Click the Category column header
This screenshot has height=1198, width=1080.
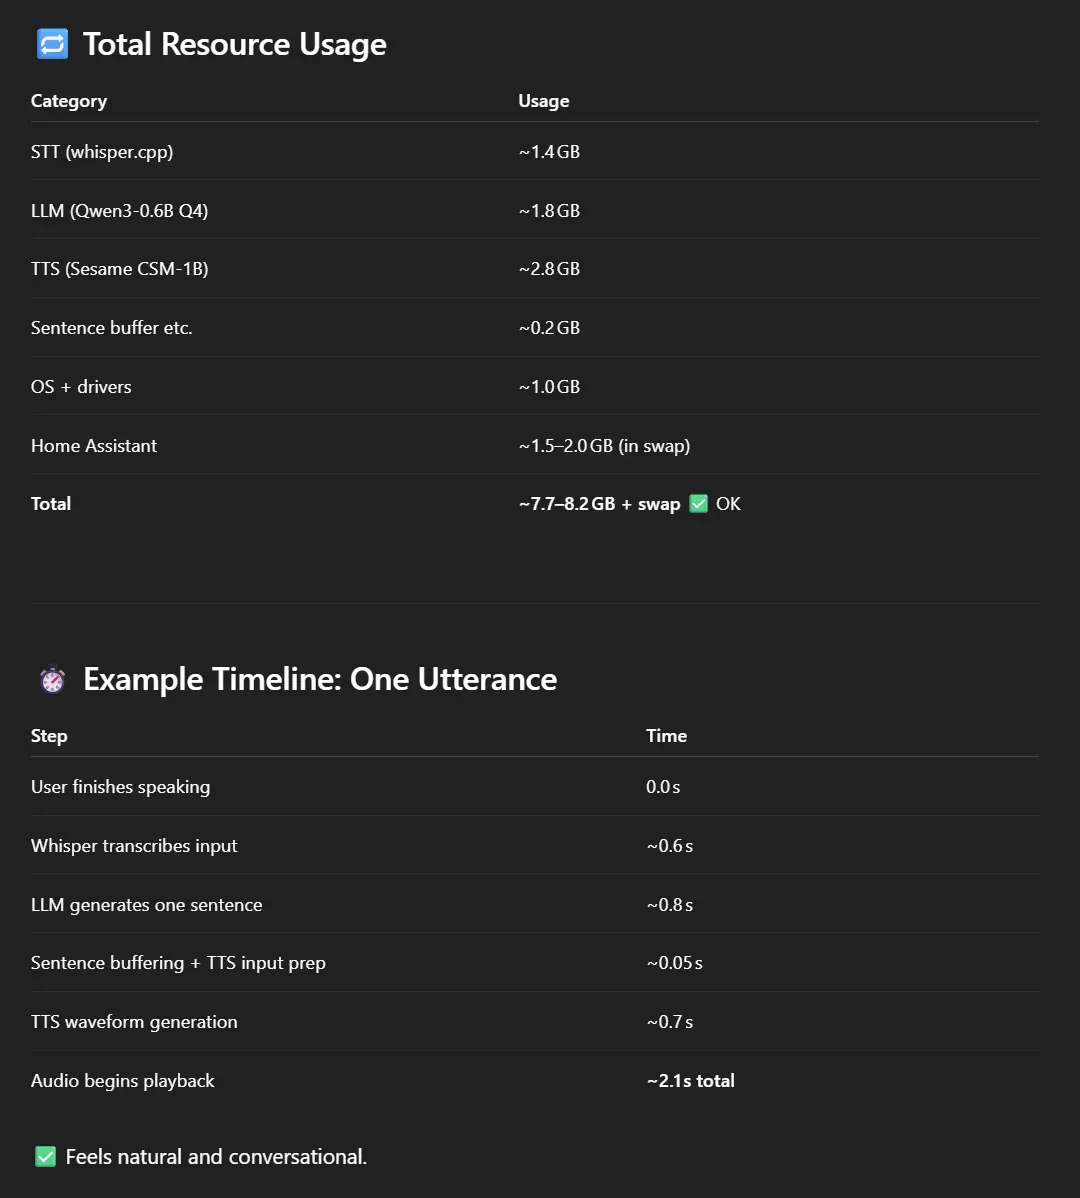69,101
